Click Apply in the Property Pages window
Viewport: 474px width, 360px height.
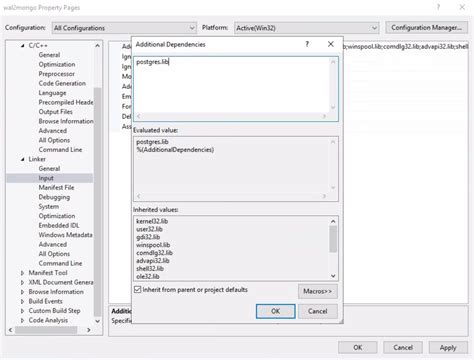point(448,347)
